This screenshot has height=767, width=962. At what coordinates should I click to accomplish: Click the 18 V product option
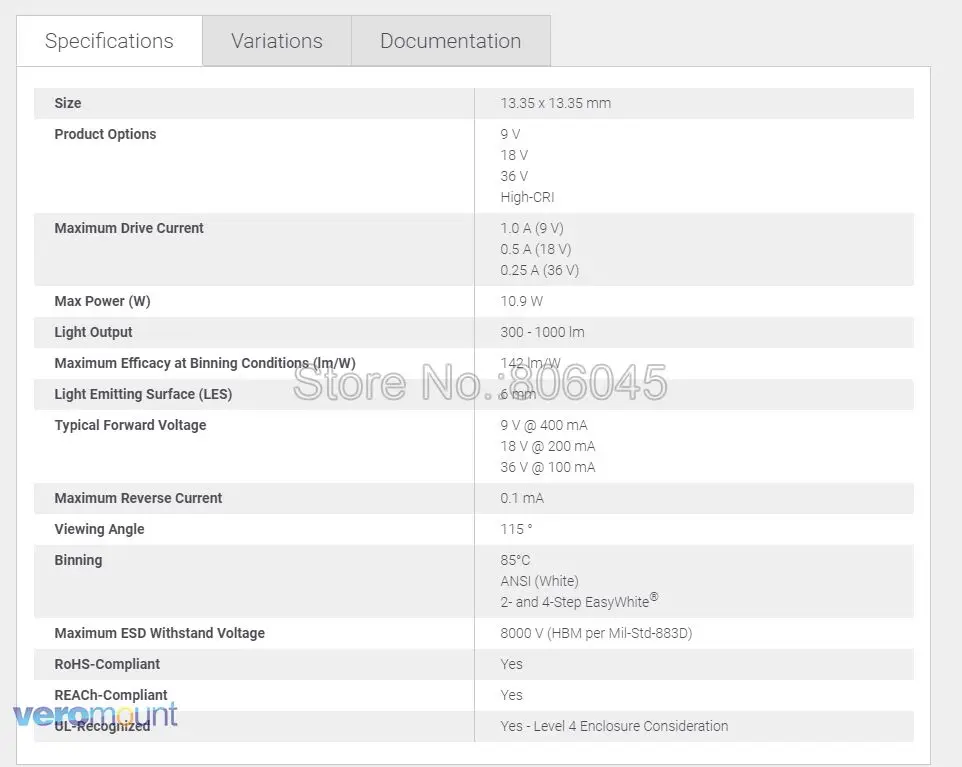[x=514, y=155]
